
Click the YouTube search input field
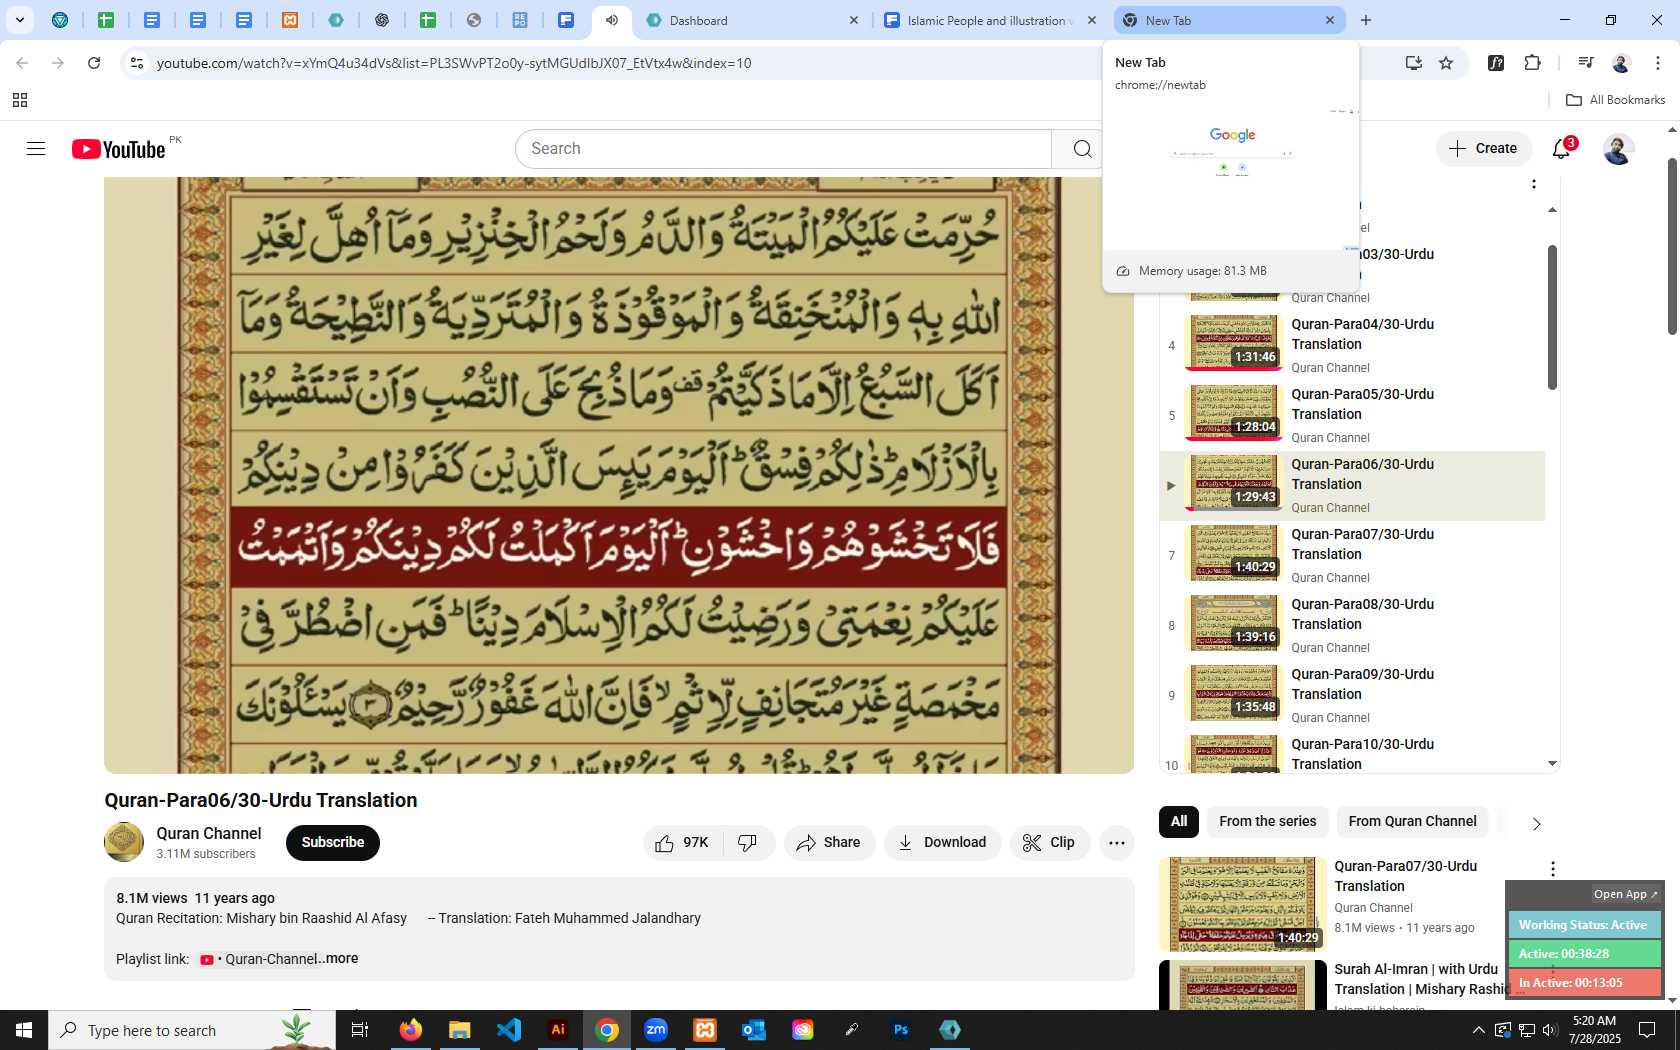coord(783,149)
